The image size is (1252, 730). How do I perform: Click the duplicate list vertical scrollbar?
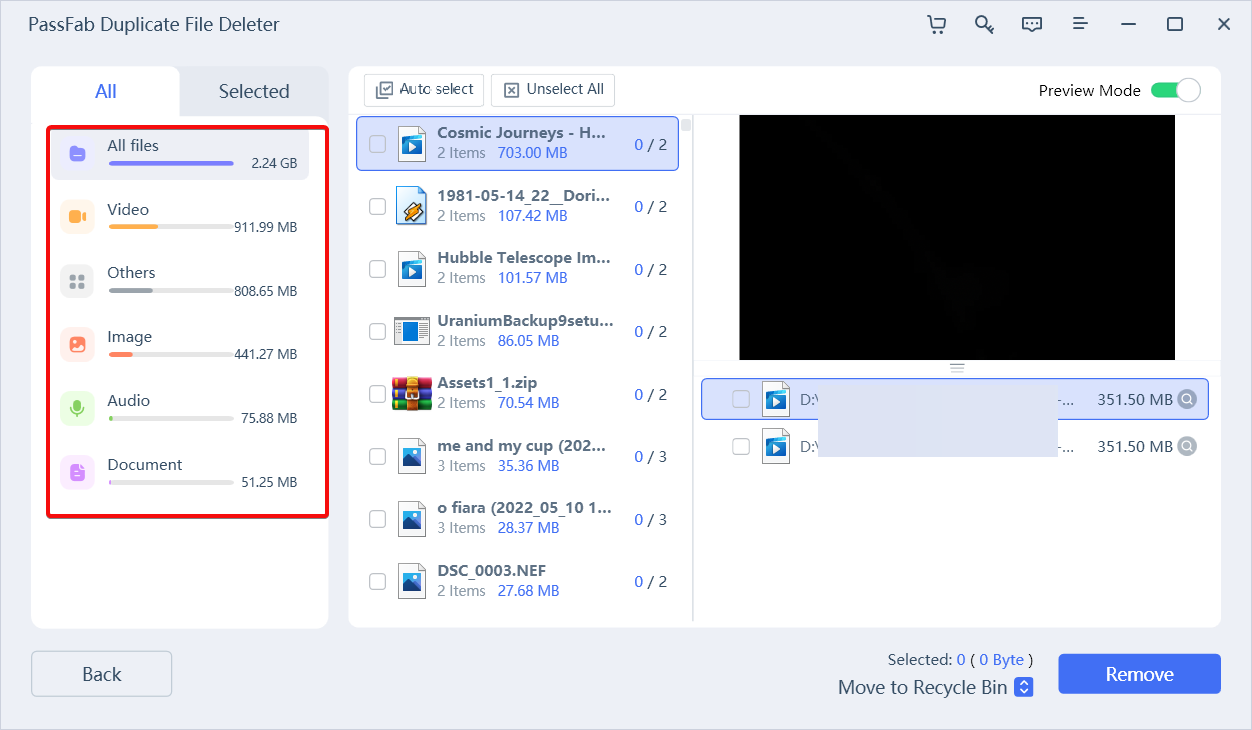tap(686, 124)
